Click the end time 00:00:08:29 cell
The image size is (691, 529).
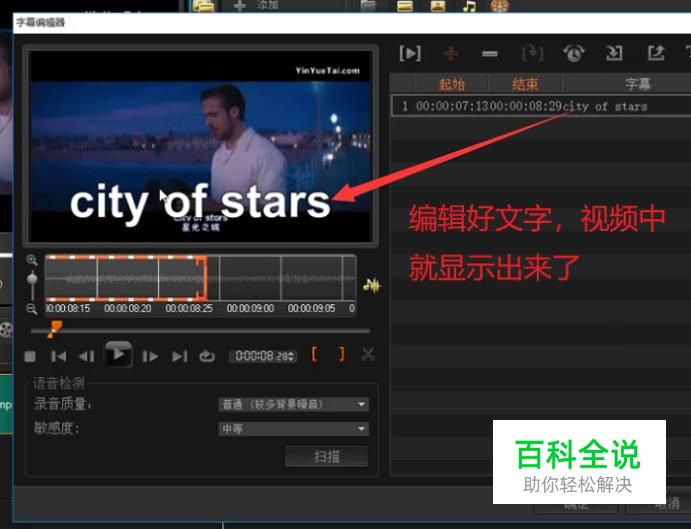pos(526,106)
